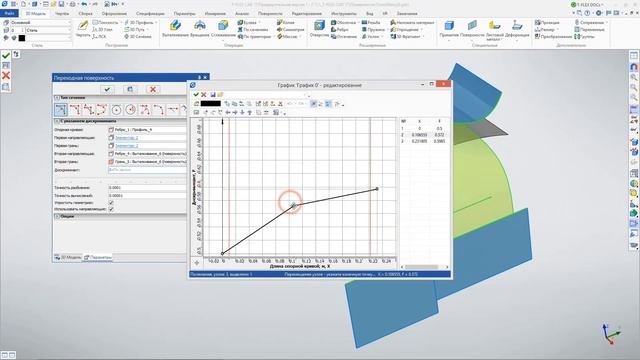Click the end node of graph curve
Screen dimensions: 640x360
coord(377,189)
